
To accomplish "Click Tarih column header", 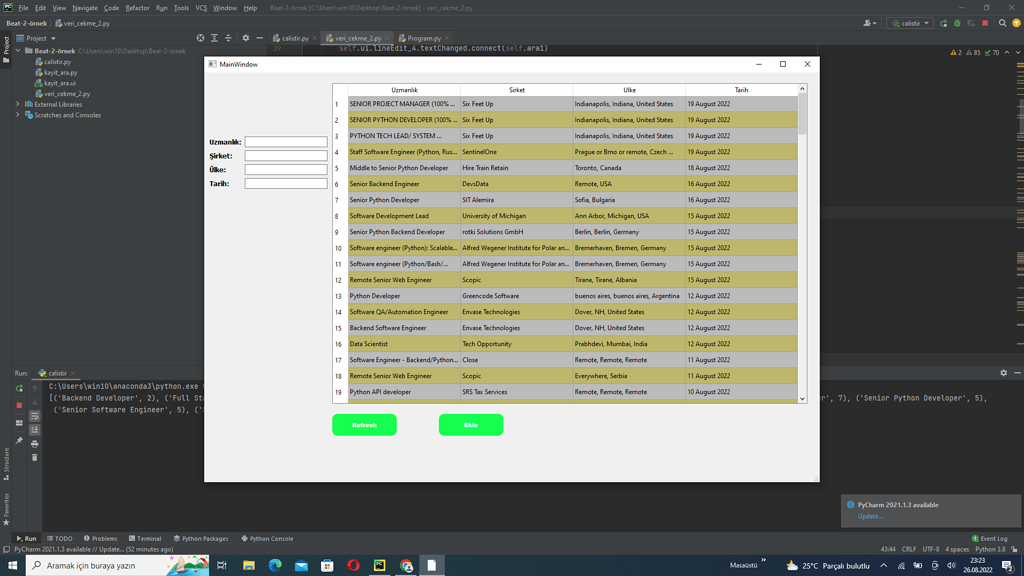I will (x=741, y=90).
